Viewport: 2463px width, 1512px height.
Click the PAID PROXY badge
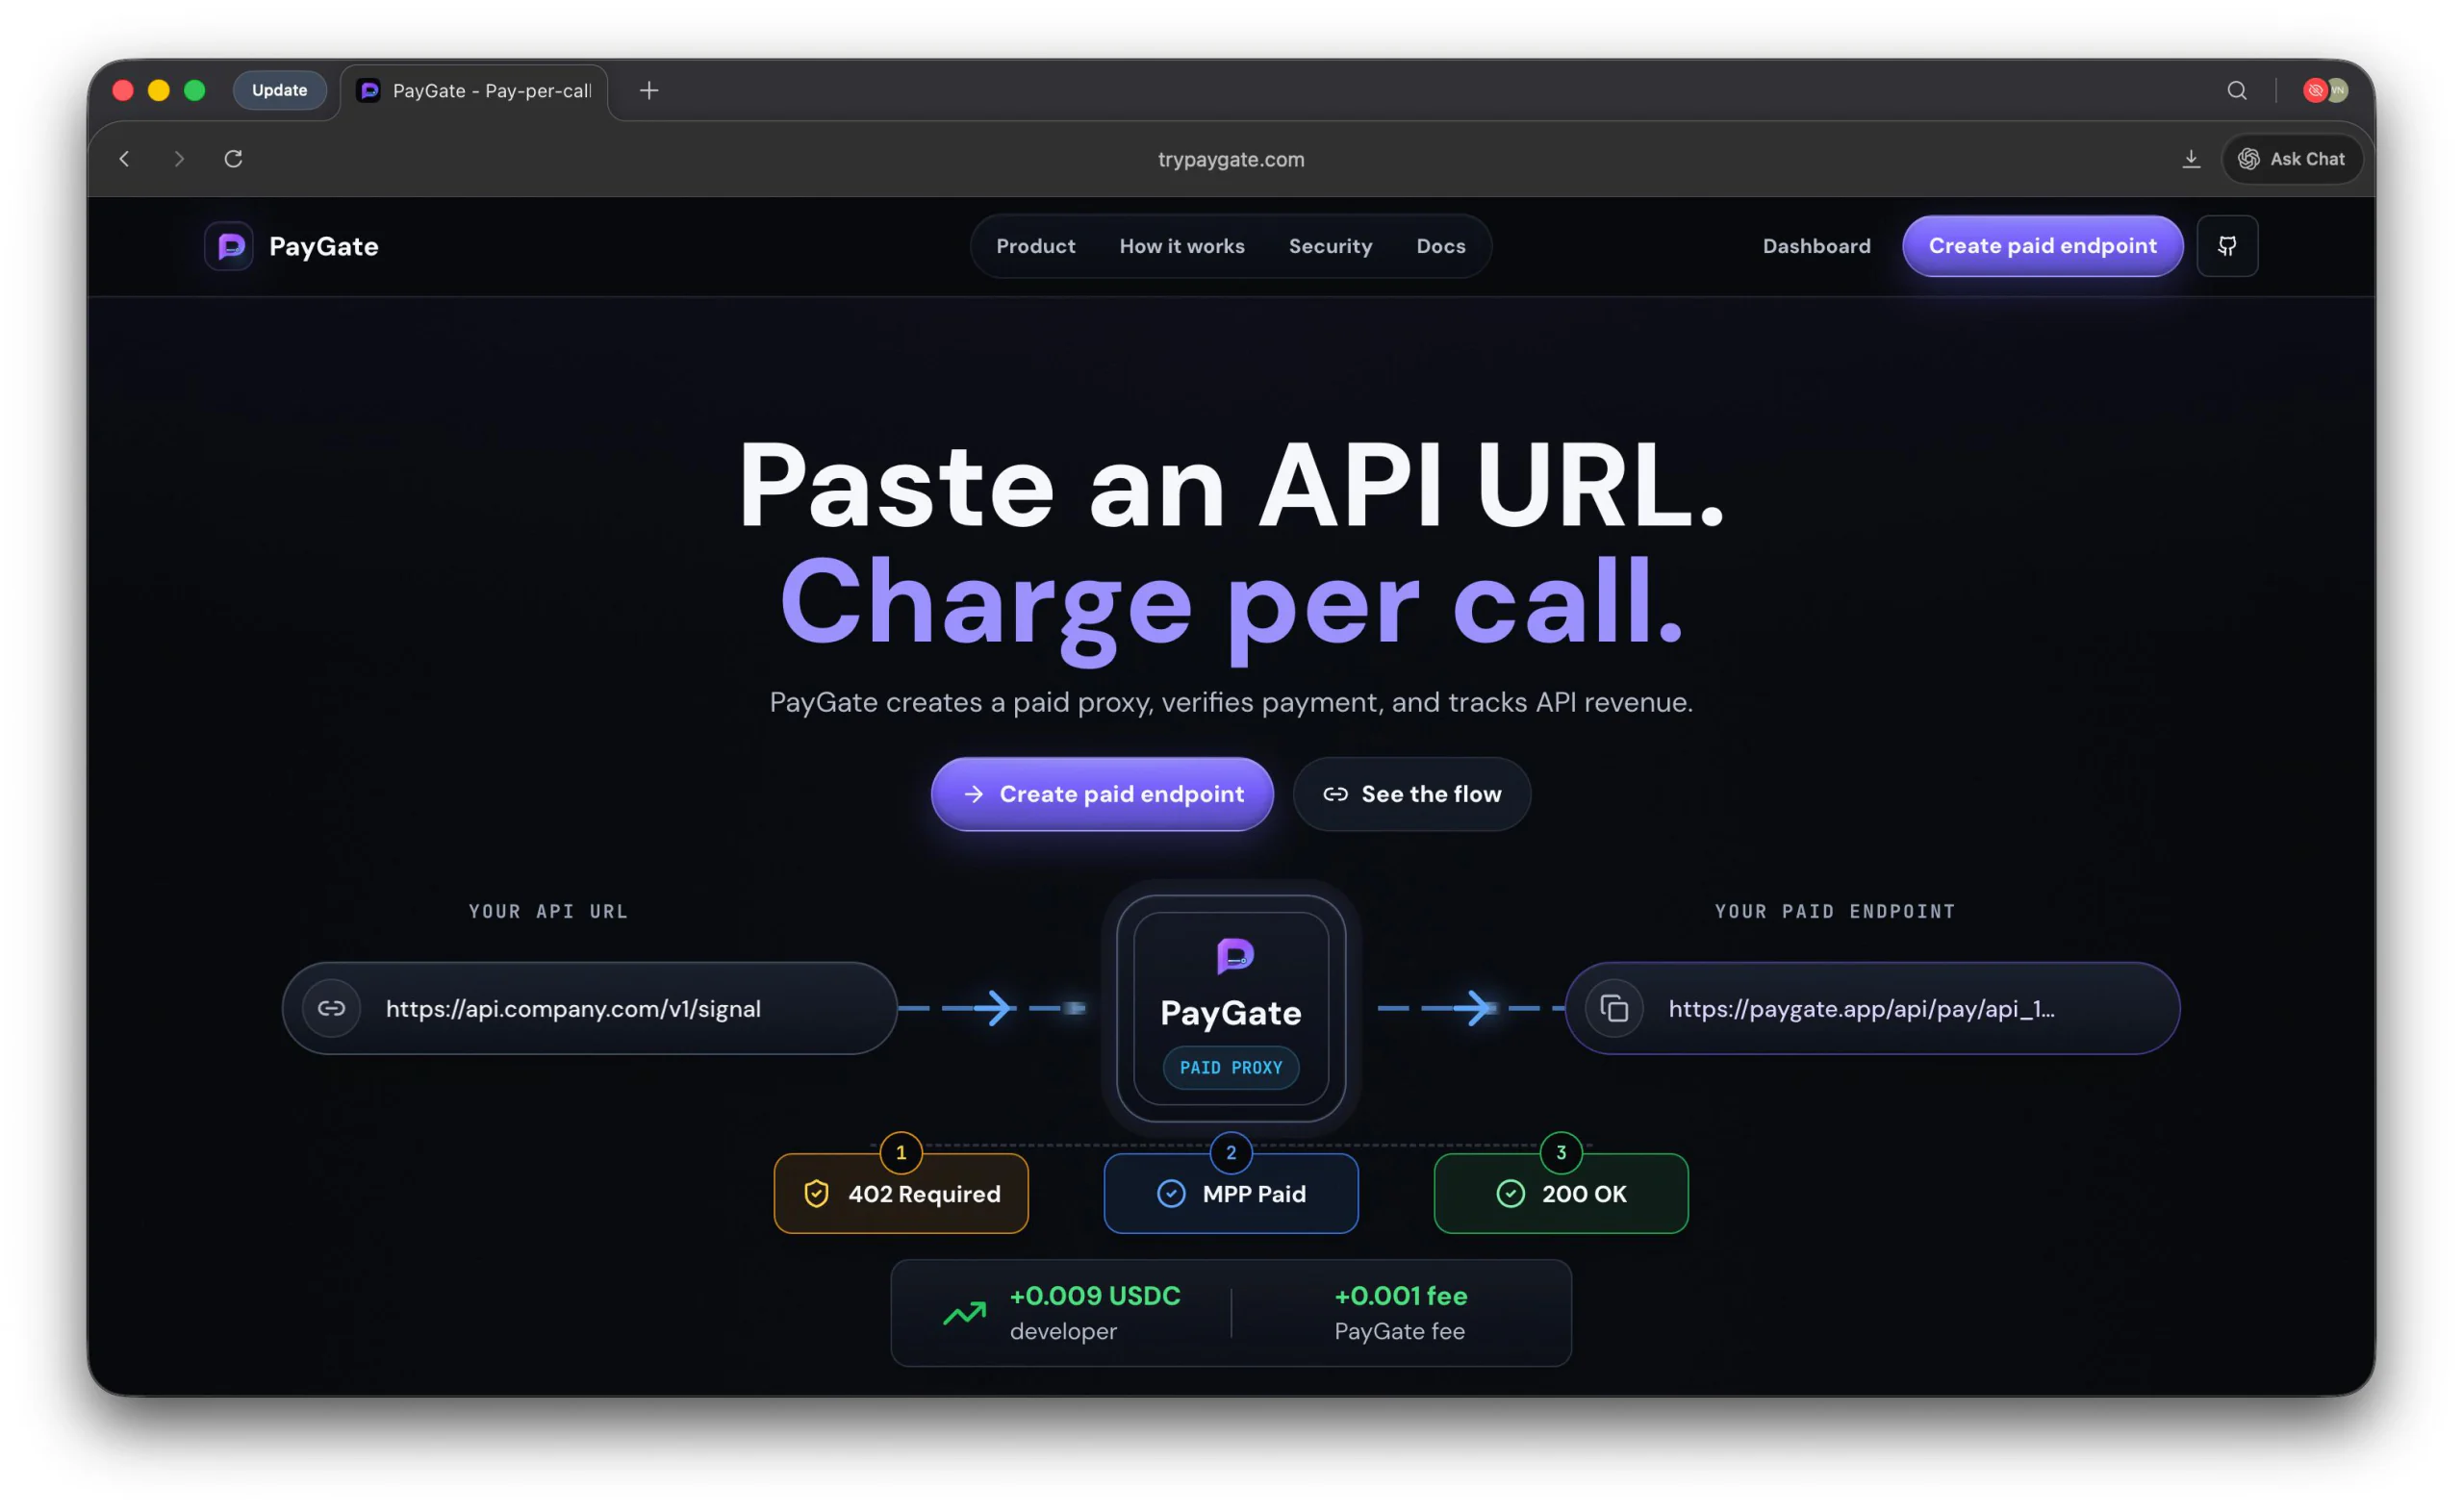pyautogui.click(x=1231, y=1067)
